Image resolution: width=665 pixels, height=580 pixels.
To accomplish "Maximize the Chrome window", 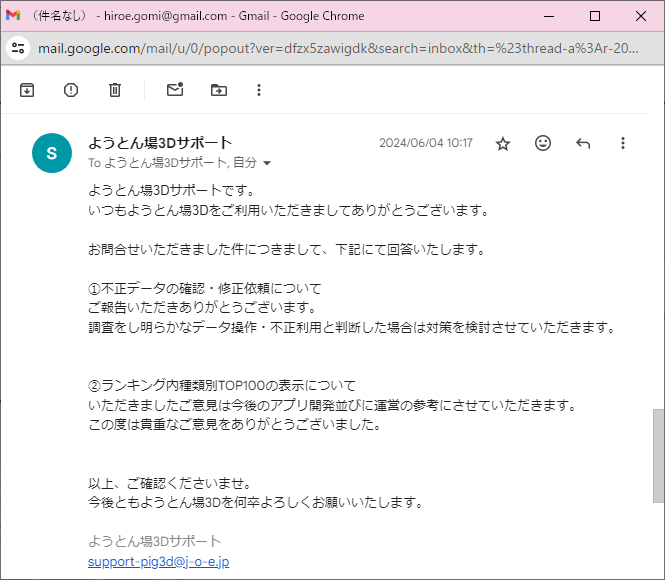I will pos(595,16).
